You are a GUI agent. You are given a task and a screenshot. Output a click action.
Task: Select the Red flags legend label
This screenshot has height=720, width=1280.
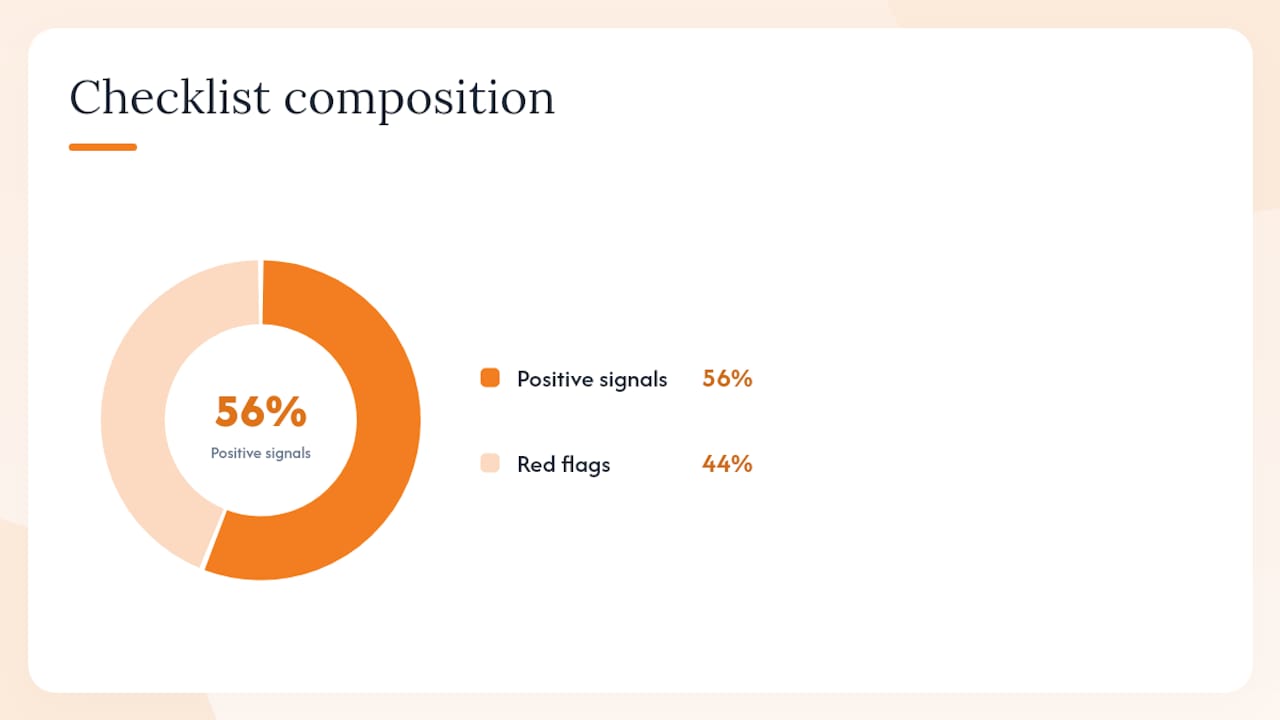point(563,464)
